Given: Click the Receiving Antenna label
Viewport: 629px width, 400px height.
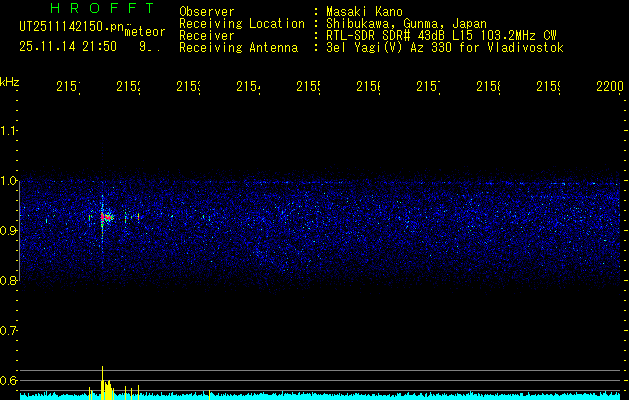Looking at the screenshot, I should [x=238, y=48].
